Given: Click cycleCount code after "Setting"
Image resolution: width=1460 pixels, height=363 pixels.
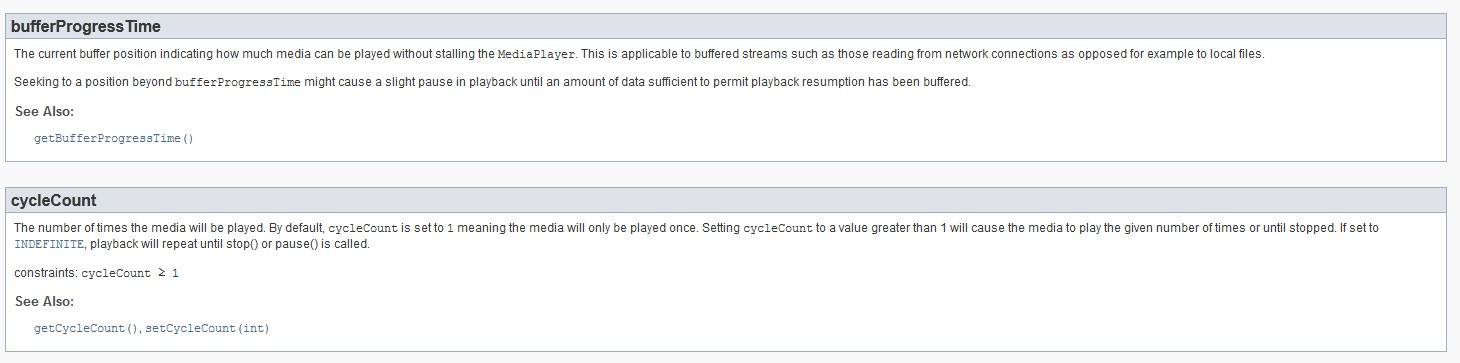Looking at the screenshot, I should 778,228.
